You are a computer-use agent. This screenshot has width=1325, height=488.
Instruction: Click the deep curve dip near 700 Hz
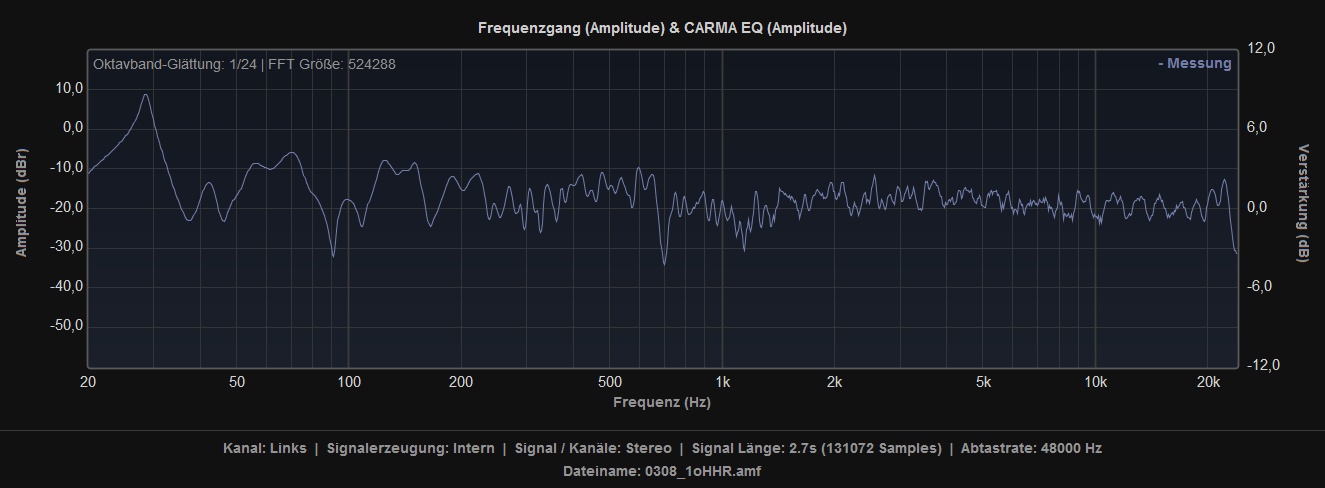point(664,263)
